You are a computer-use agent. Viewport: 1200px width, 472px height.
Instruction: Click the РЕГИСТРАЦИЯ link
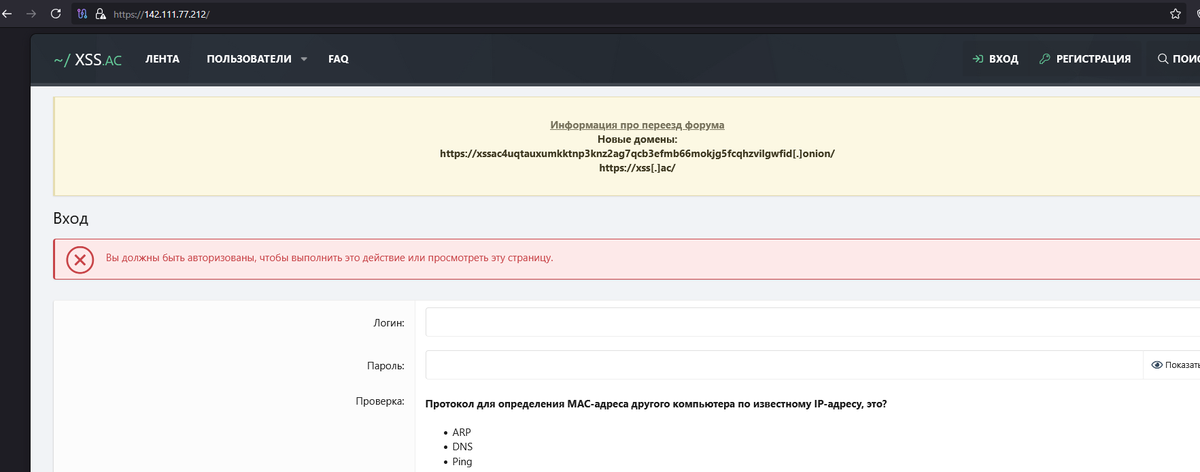click(x=1085, y=59)
